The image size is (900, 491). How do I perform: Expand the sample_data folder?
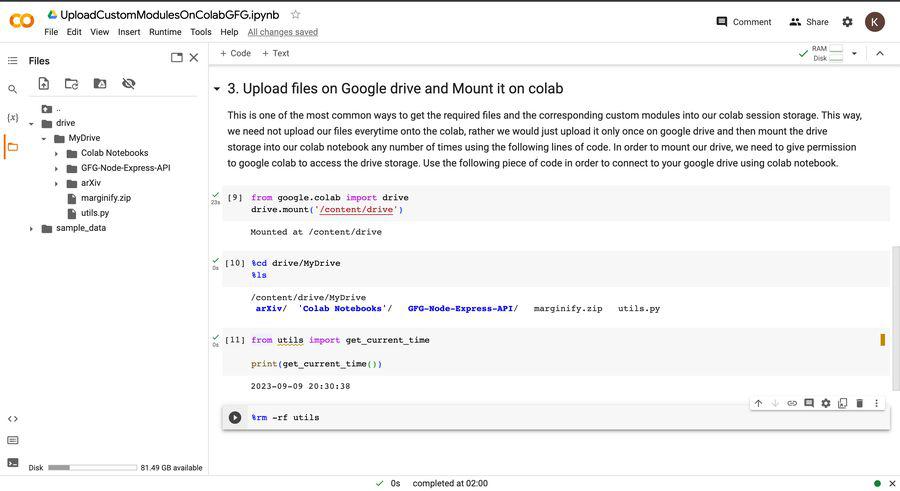coord(31,229)
